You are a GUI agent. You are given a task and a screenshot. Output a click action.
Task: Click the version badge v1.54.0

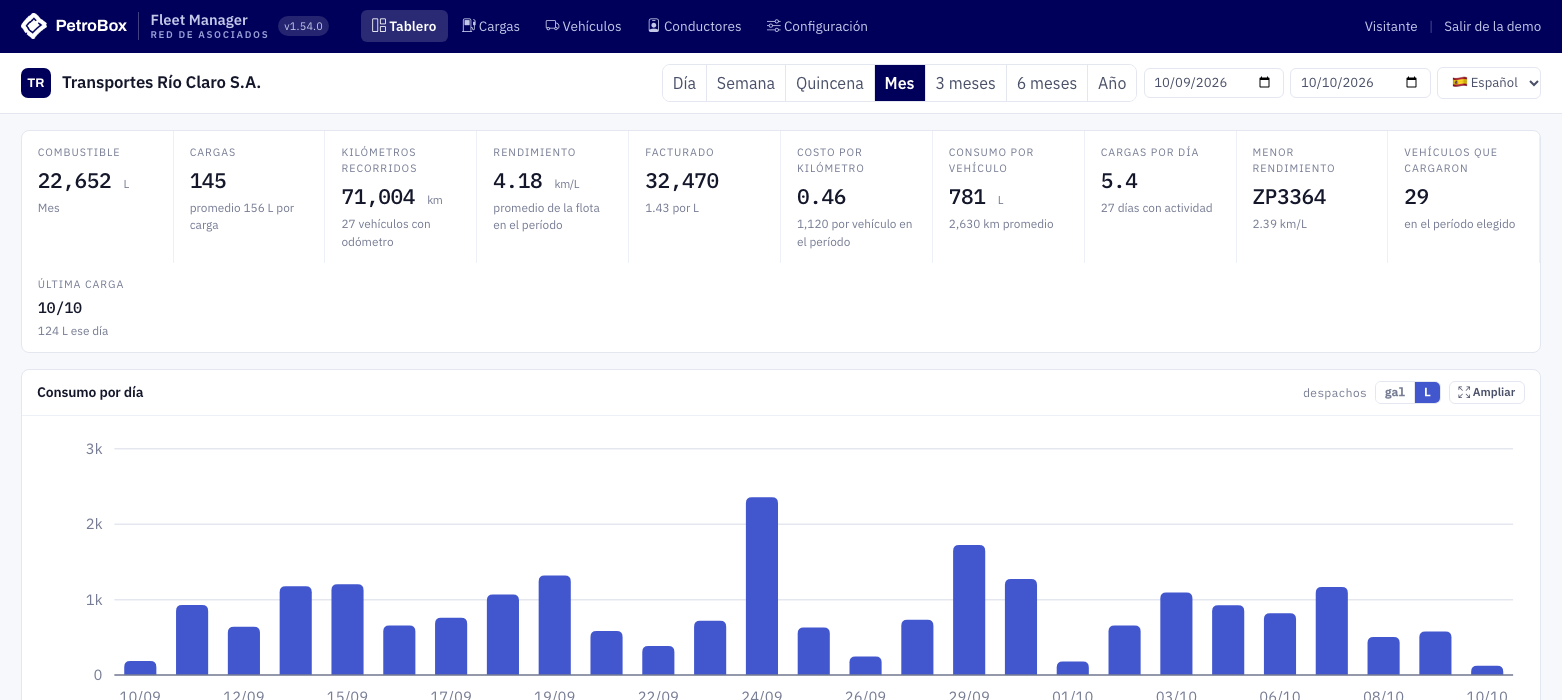[303, 26]
